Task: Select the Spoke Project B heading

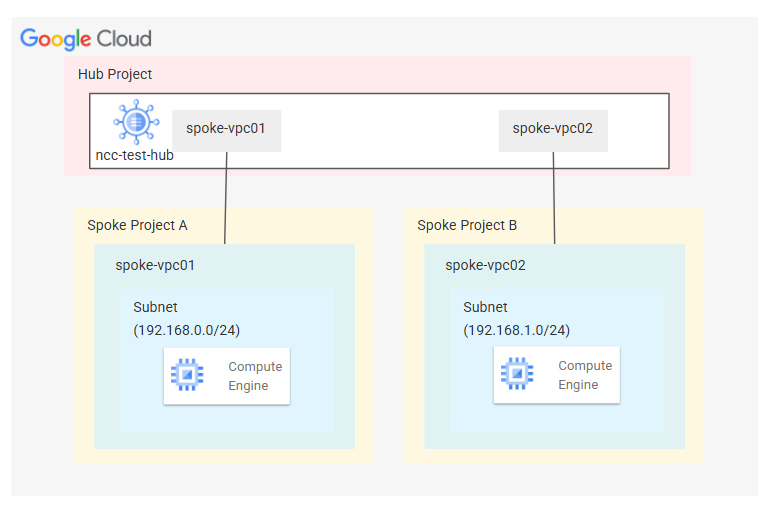Action: pos(467,225)
